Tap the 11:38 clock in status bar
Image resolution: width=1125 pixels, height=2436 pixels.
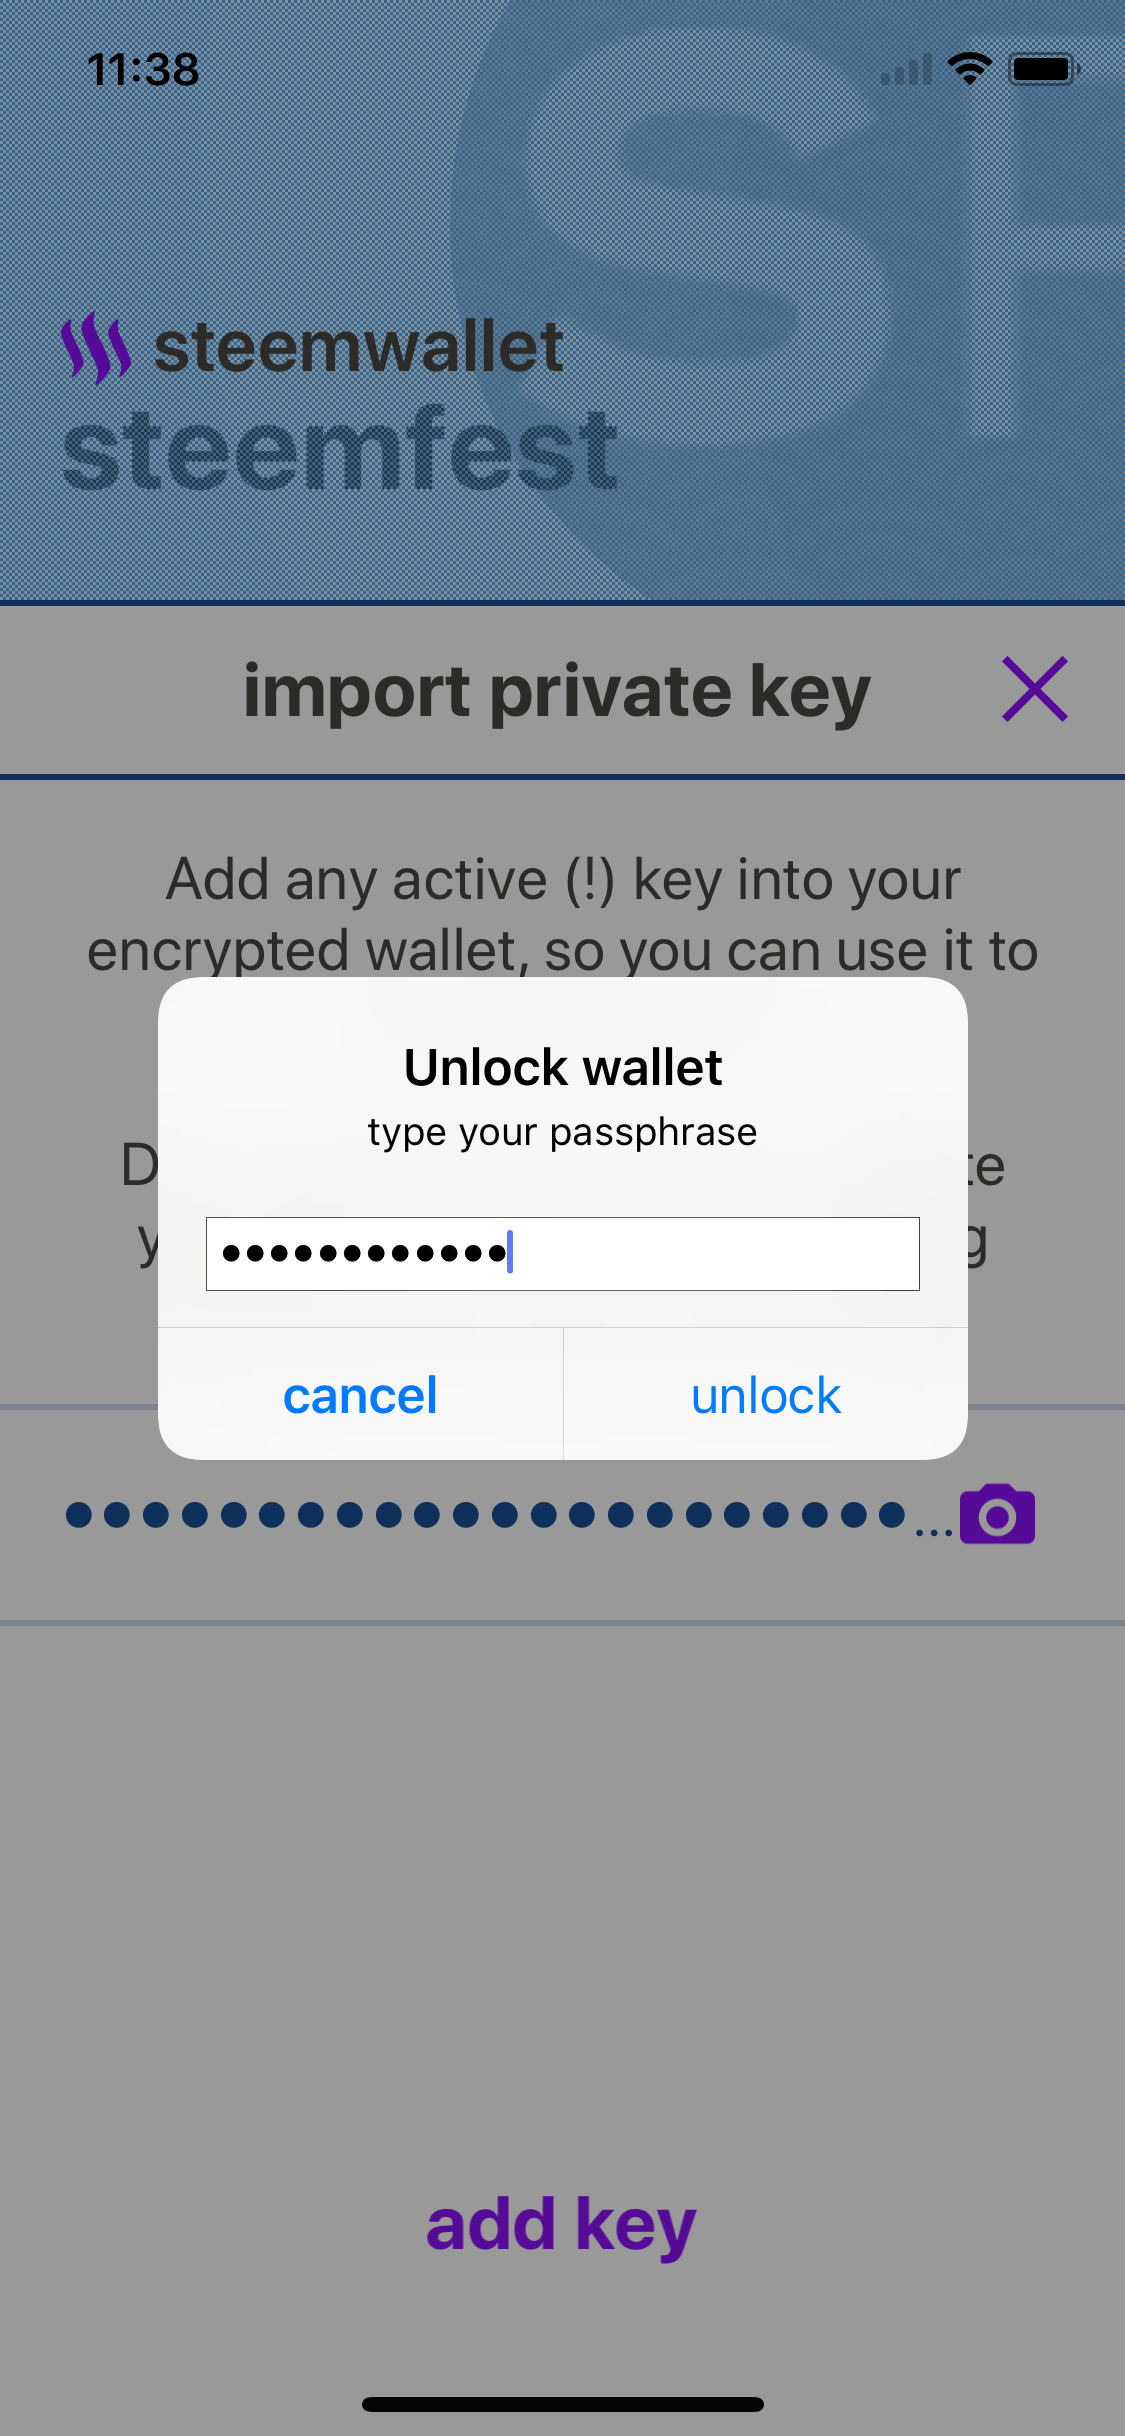tap(143, 69)
